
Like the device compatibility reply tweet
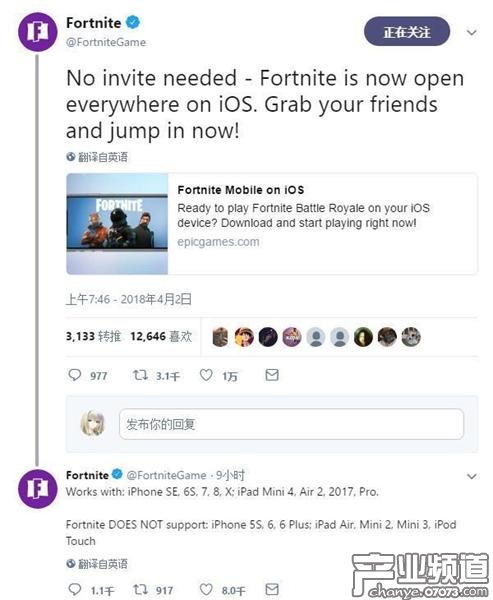point(206,589)
